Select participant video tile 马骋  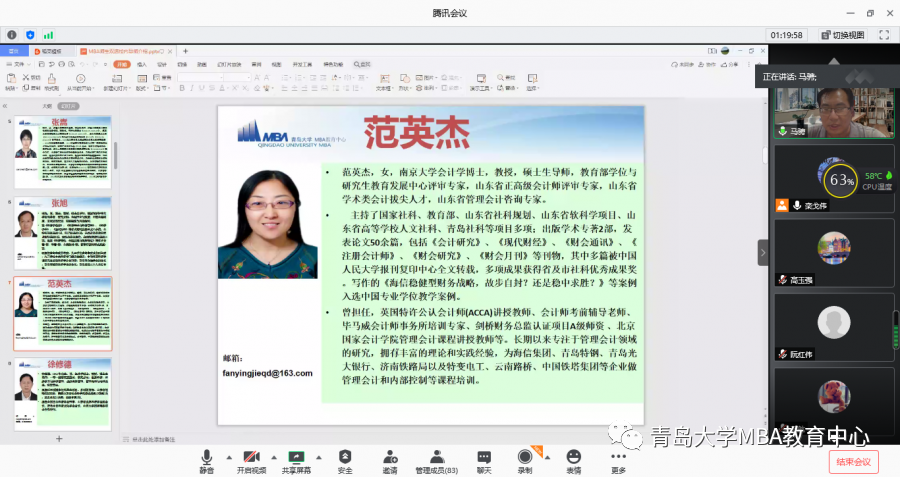pos(834,113)
